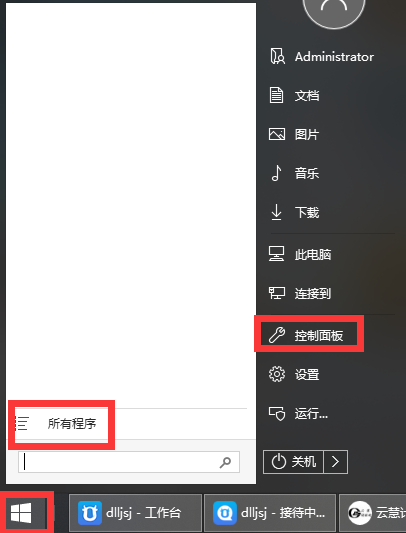Click the Windows Start button

[22, 513]
